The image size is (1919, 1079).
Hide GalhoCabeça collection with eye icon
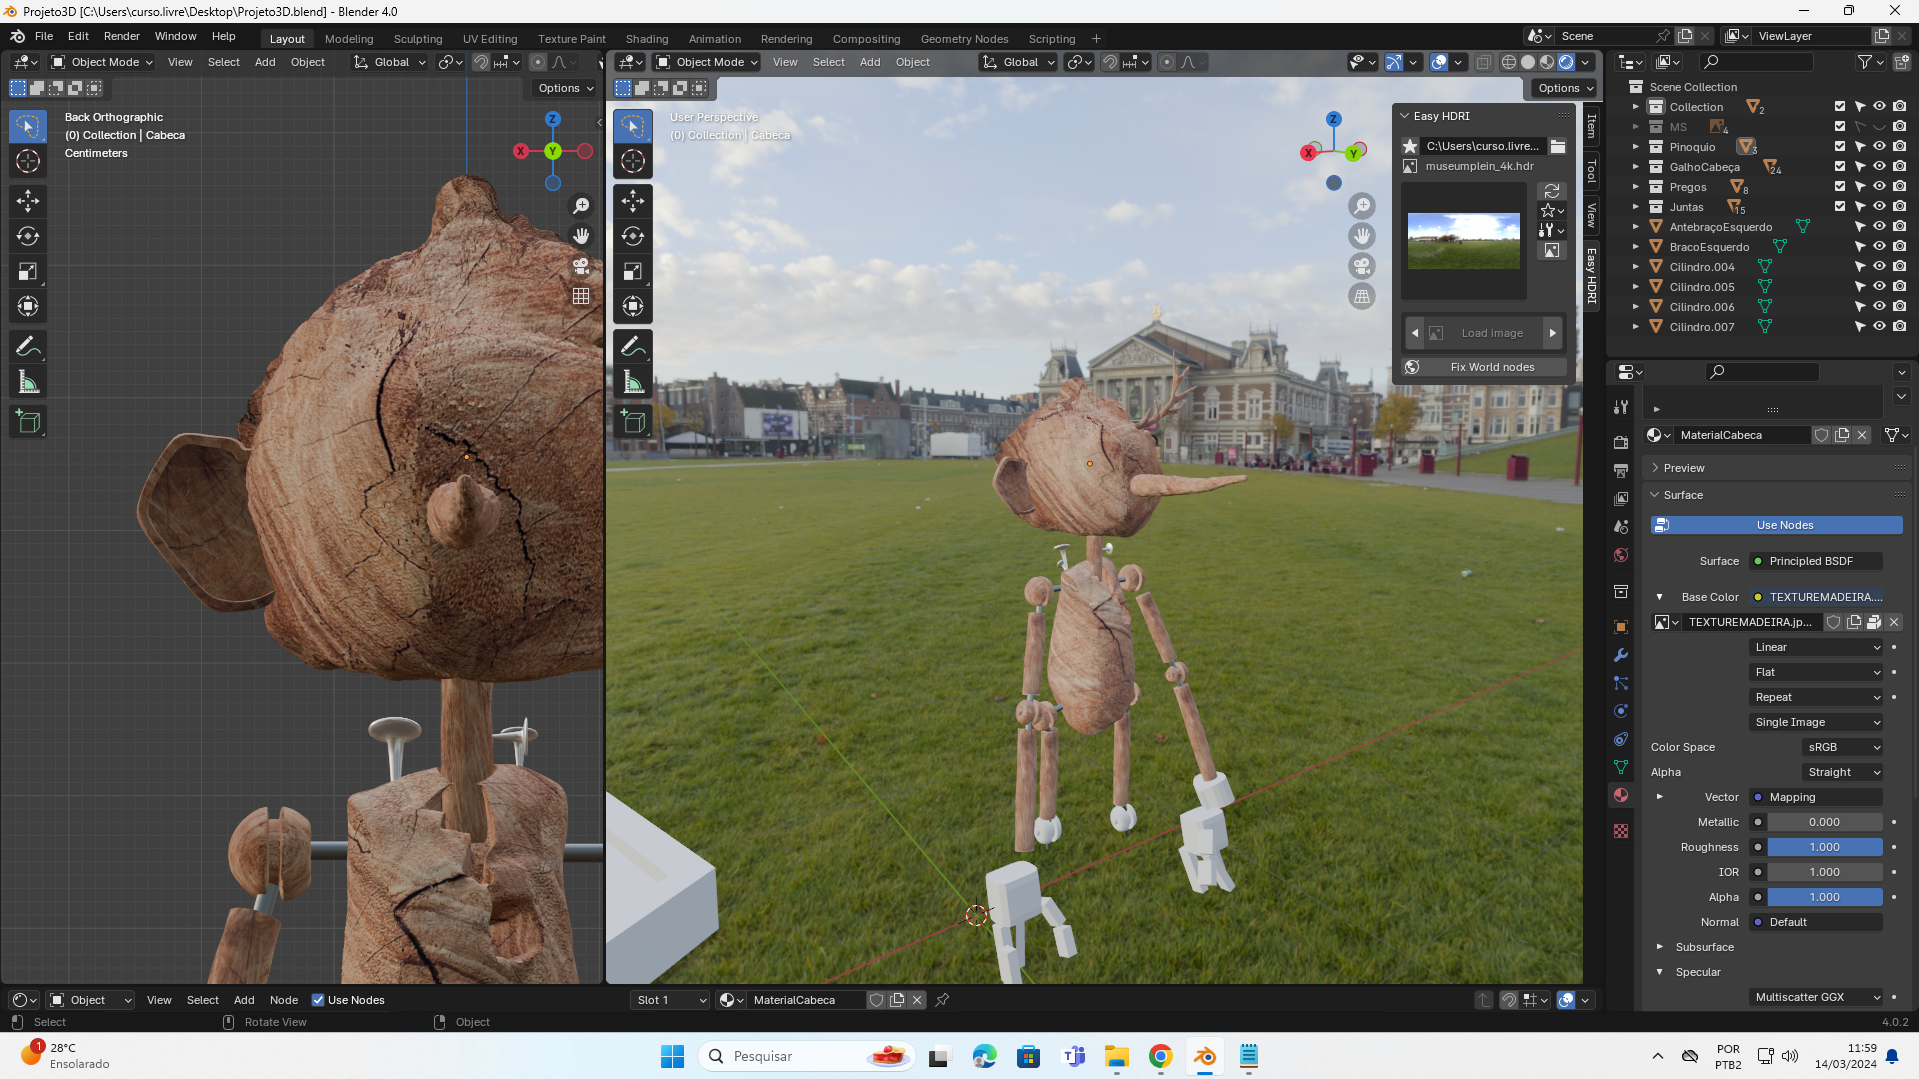coord(1880,167)
